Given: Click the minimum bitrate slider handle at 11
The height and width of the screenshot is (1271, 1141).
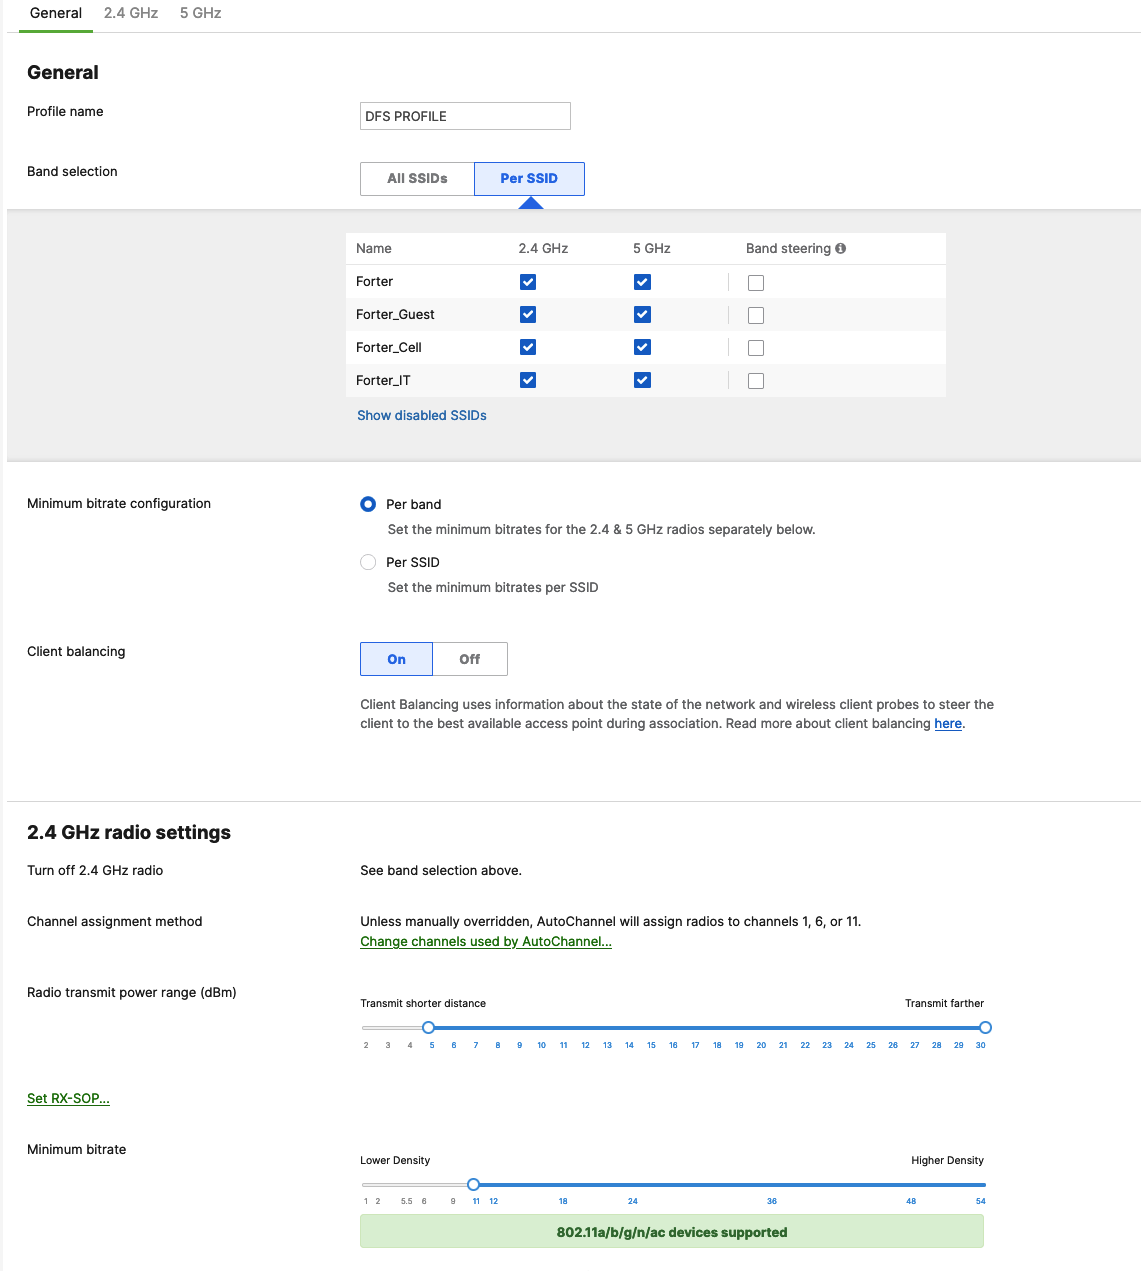Looking at the screenshot, I should (474, 1184).
